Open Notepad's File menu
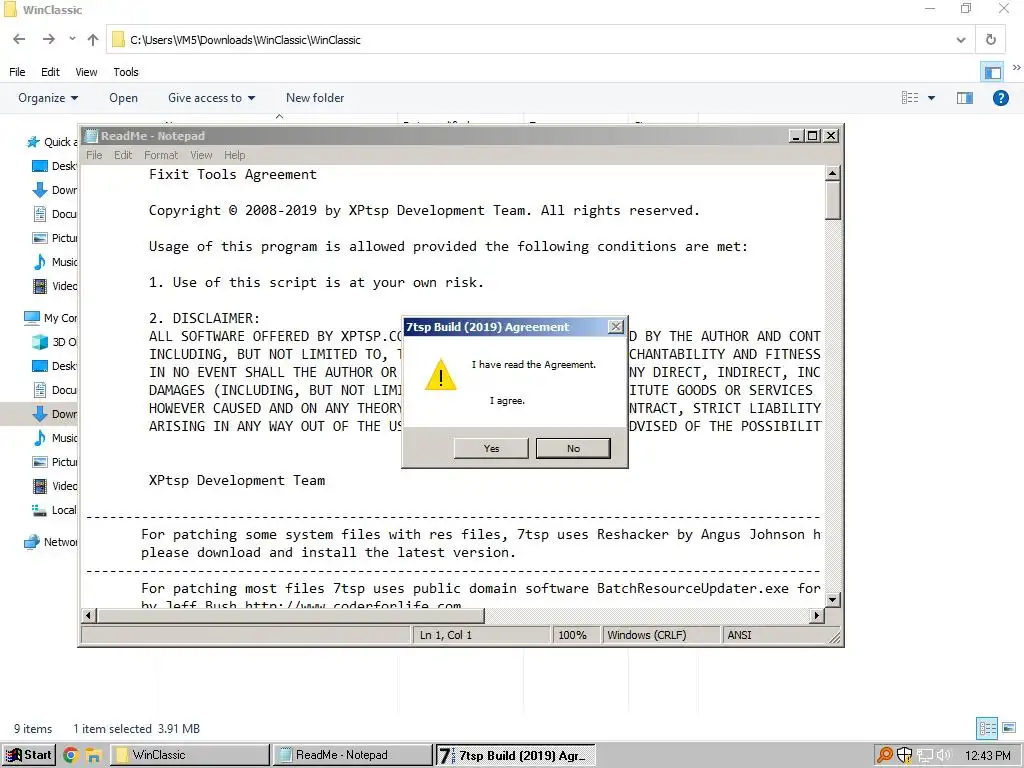 click(x=94, y=155)
